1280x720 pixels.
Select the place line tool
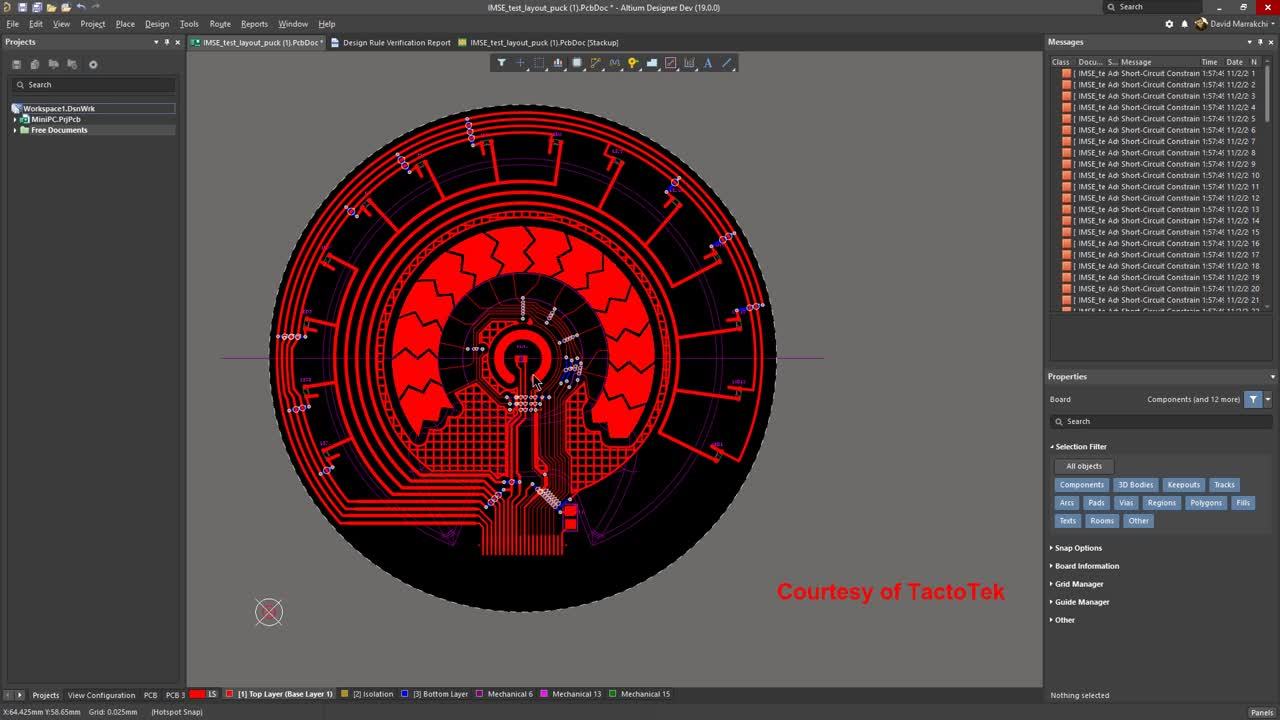point(727,63)
